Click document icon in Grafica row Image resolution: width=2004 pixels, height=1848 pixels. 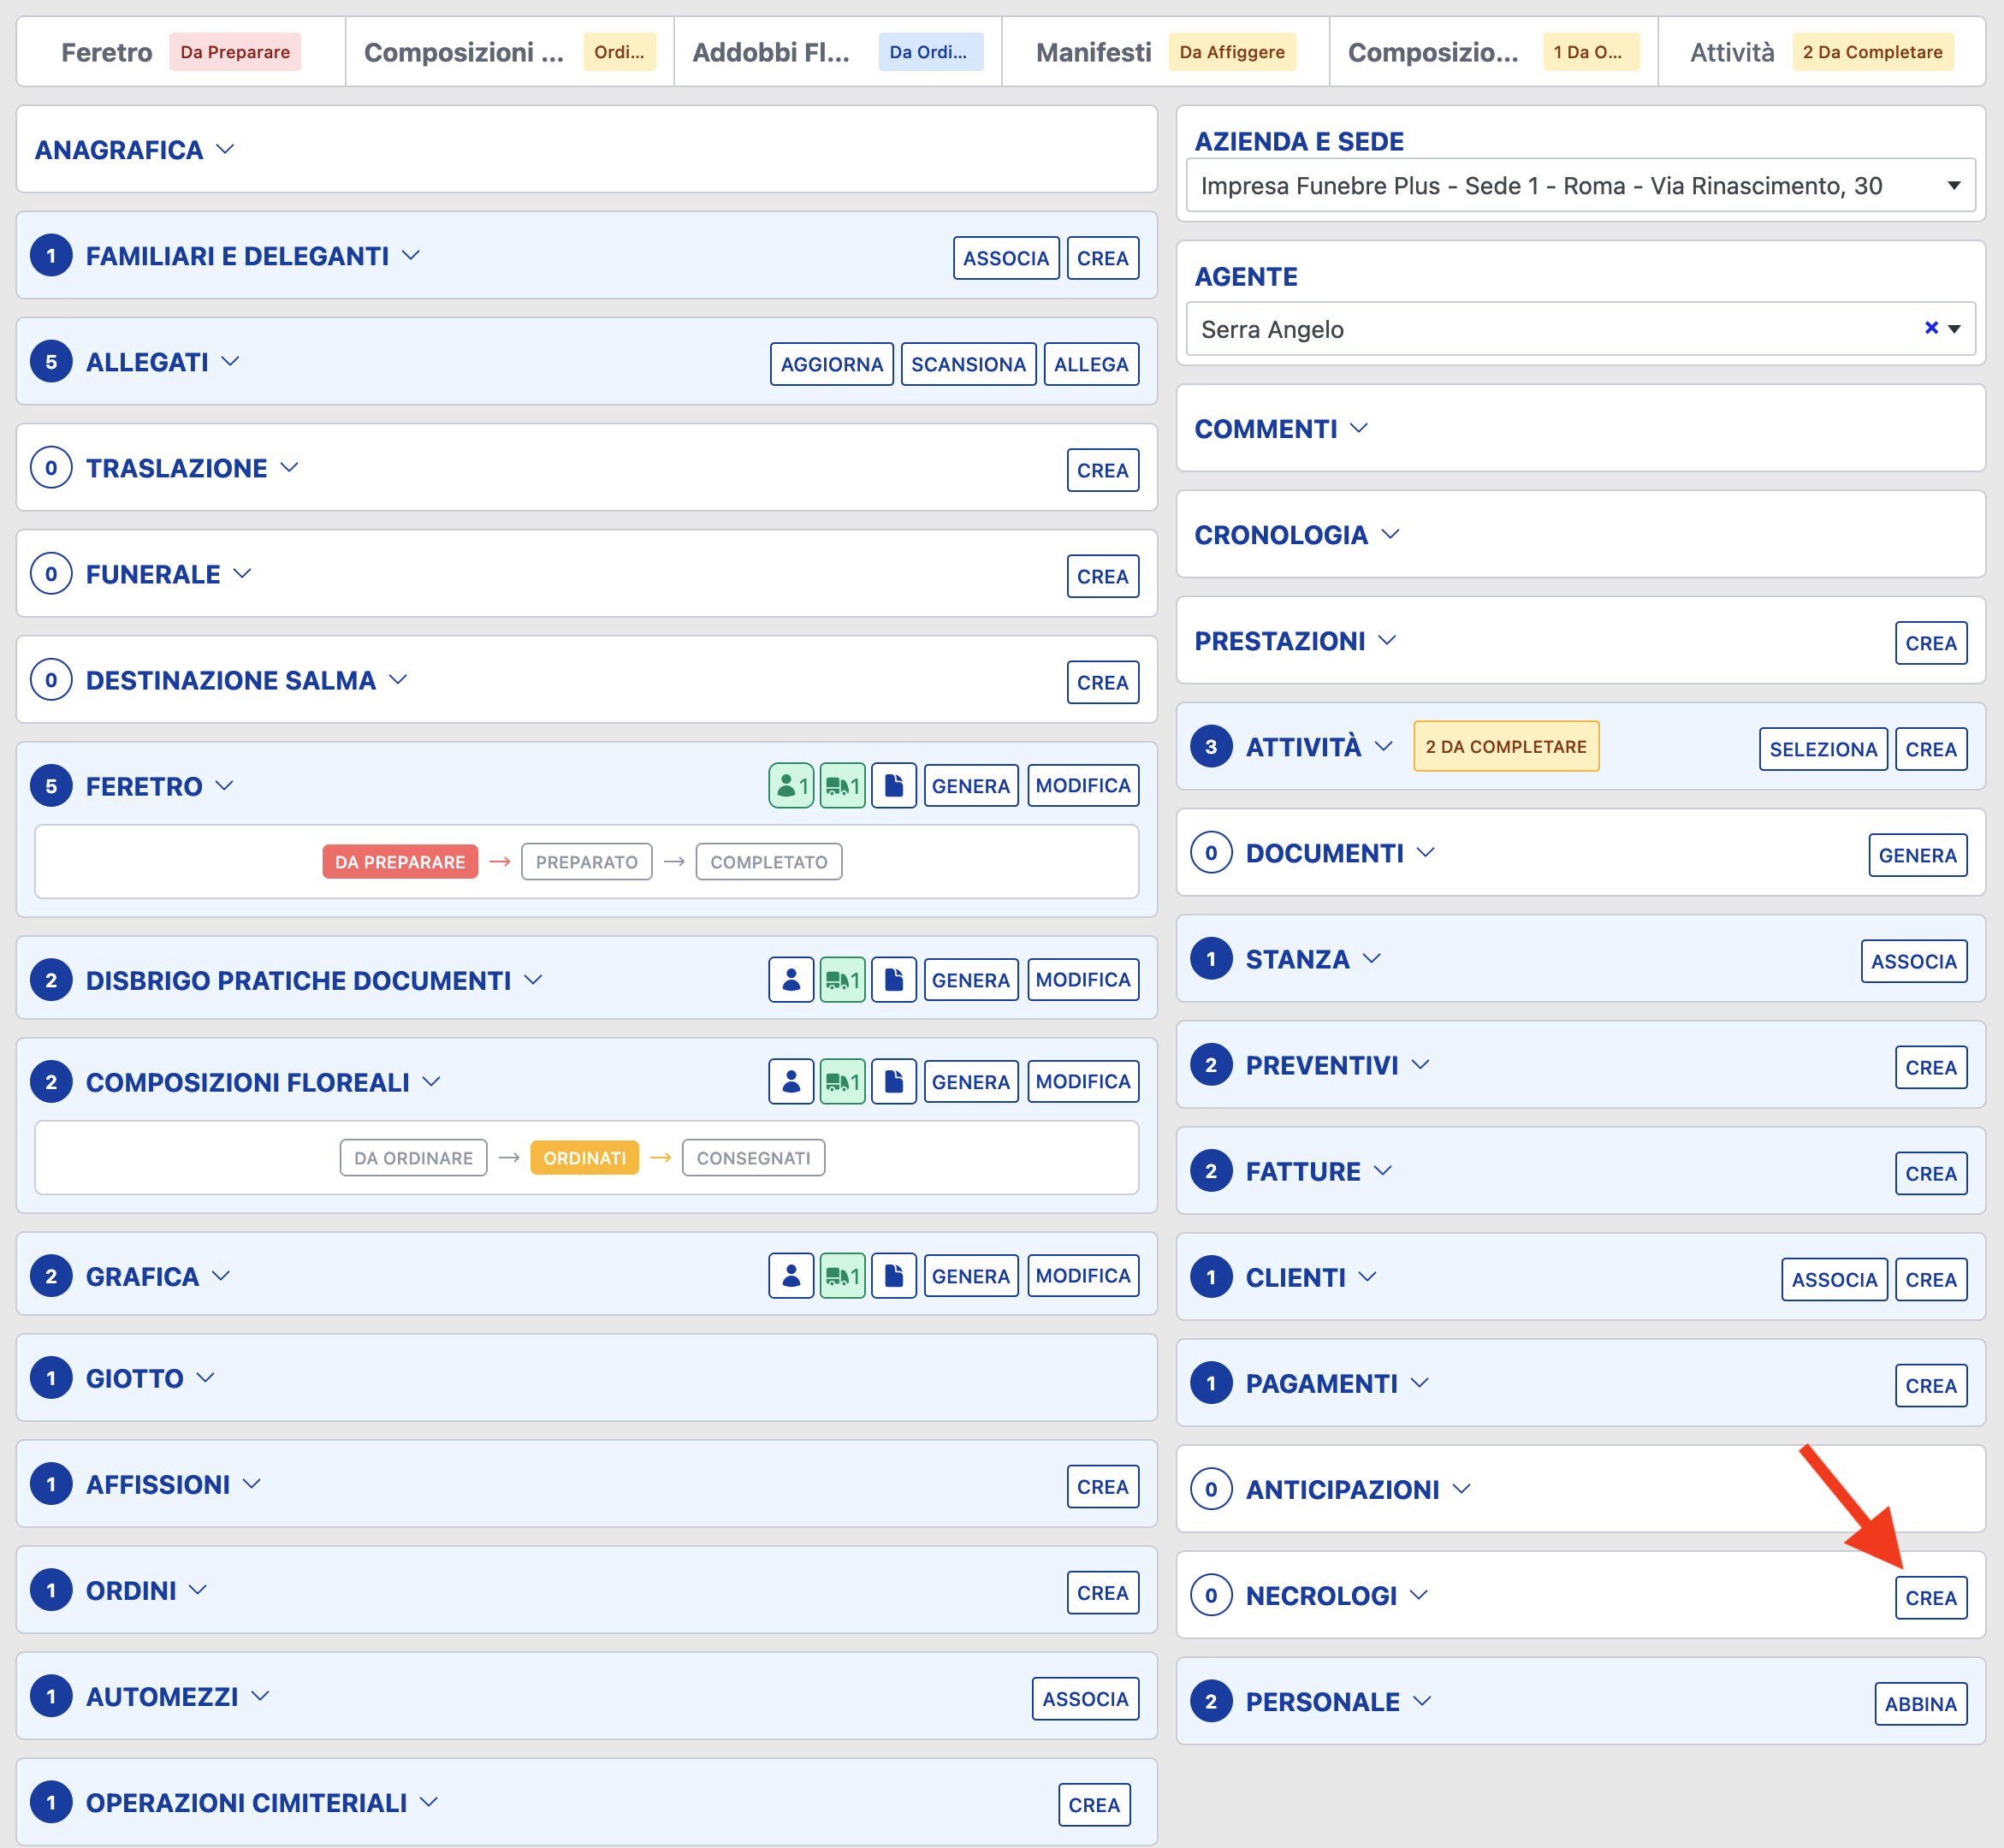[894, 1276]
